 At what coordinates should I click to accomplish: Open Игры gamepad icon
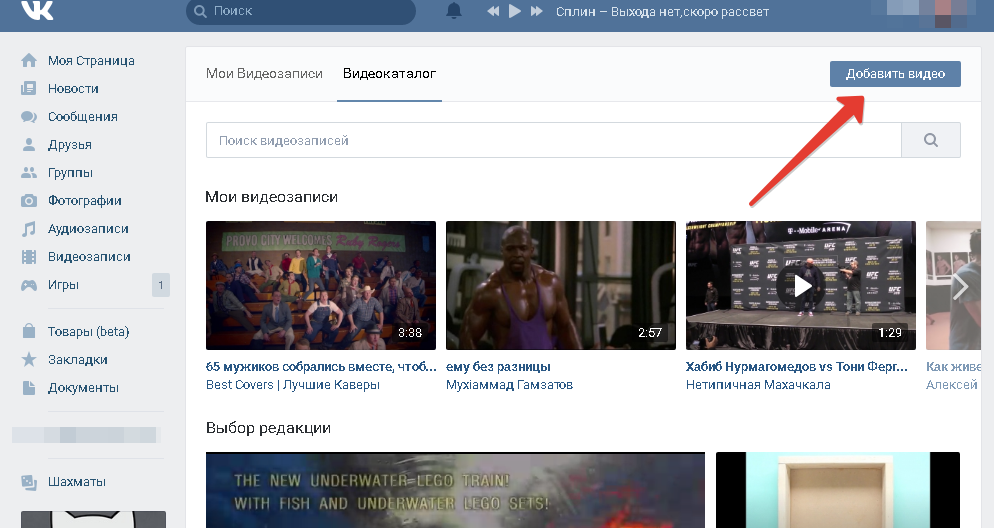point(29,285)
